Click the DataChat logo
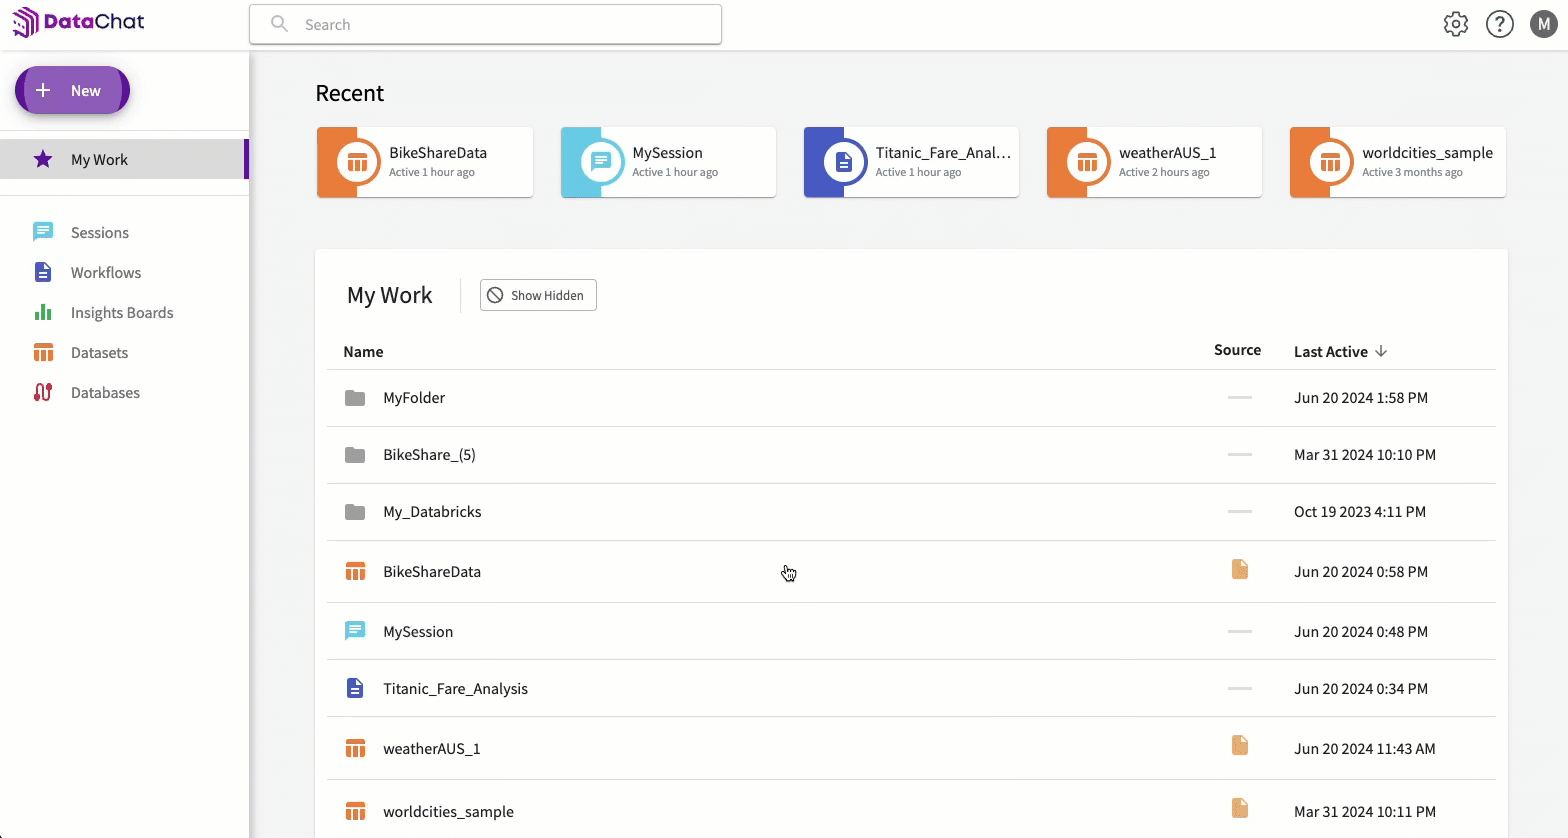 click(x=78, y=22)
